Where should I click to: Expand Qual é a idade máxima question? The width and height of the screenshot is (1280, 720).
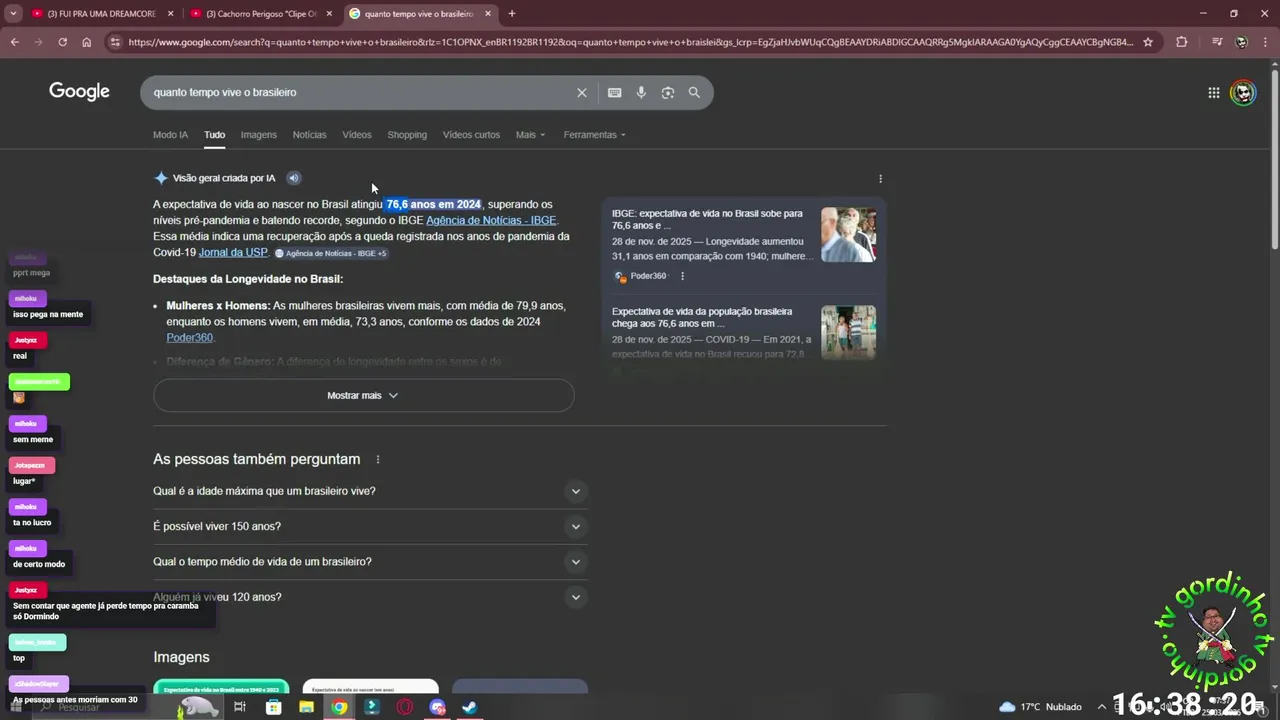point(370,491)
